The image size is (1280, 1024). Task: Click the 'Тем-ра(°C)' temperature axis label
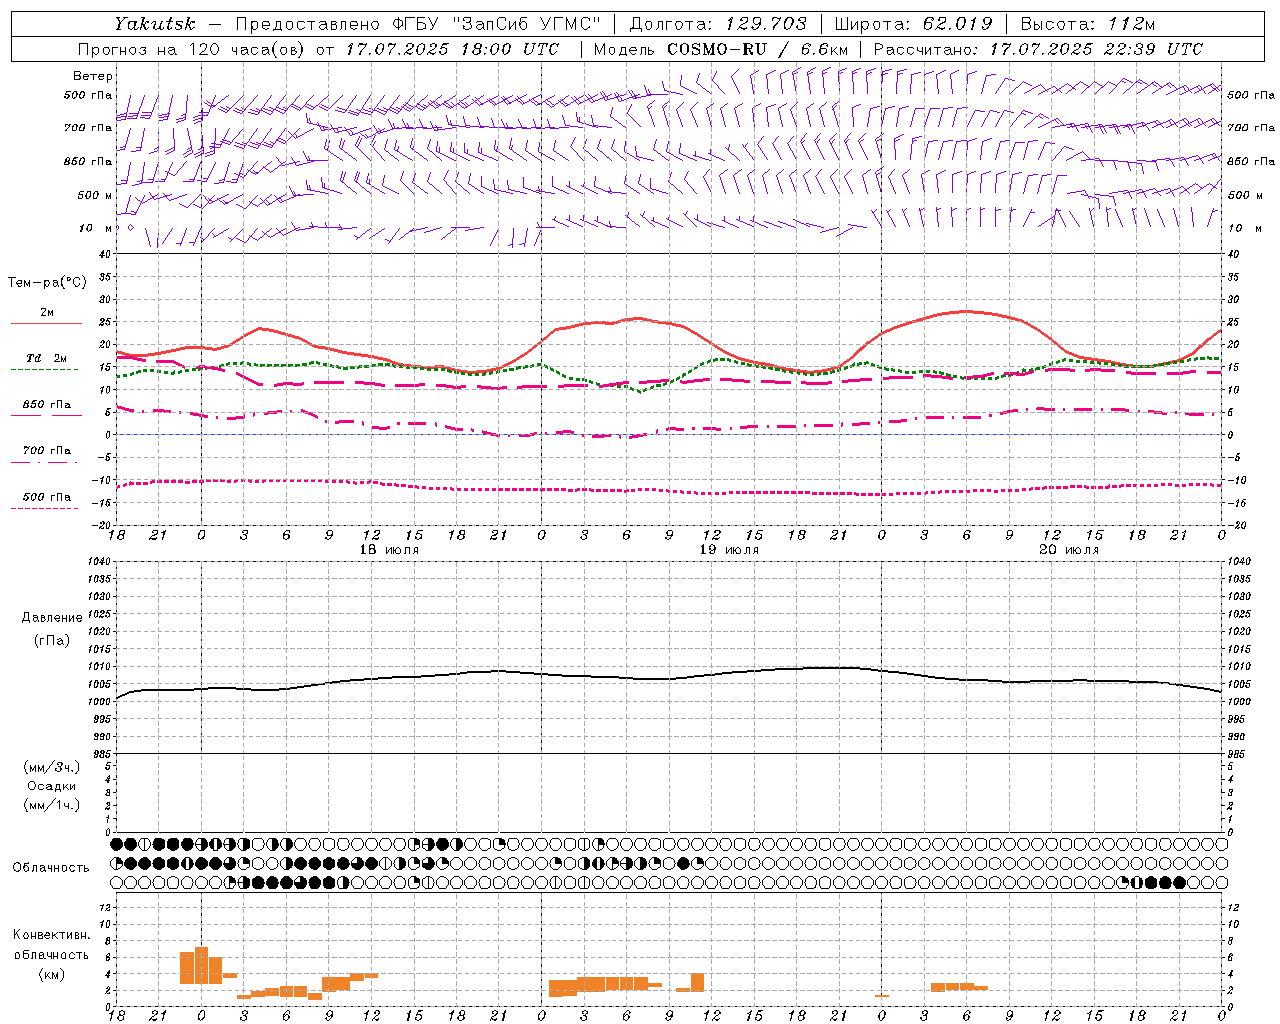tap(47, 283)
